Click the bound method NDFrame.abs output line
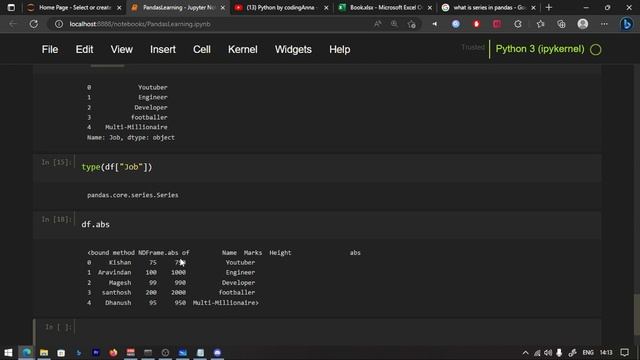The width and height of the screenshot is (640, 360). coord(138,253)
